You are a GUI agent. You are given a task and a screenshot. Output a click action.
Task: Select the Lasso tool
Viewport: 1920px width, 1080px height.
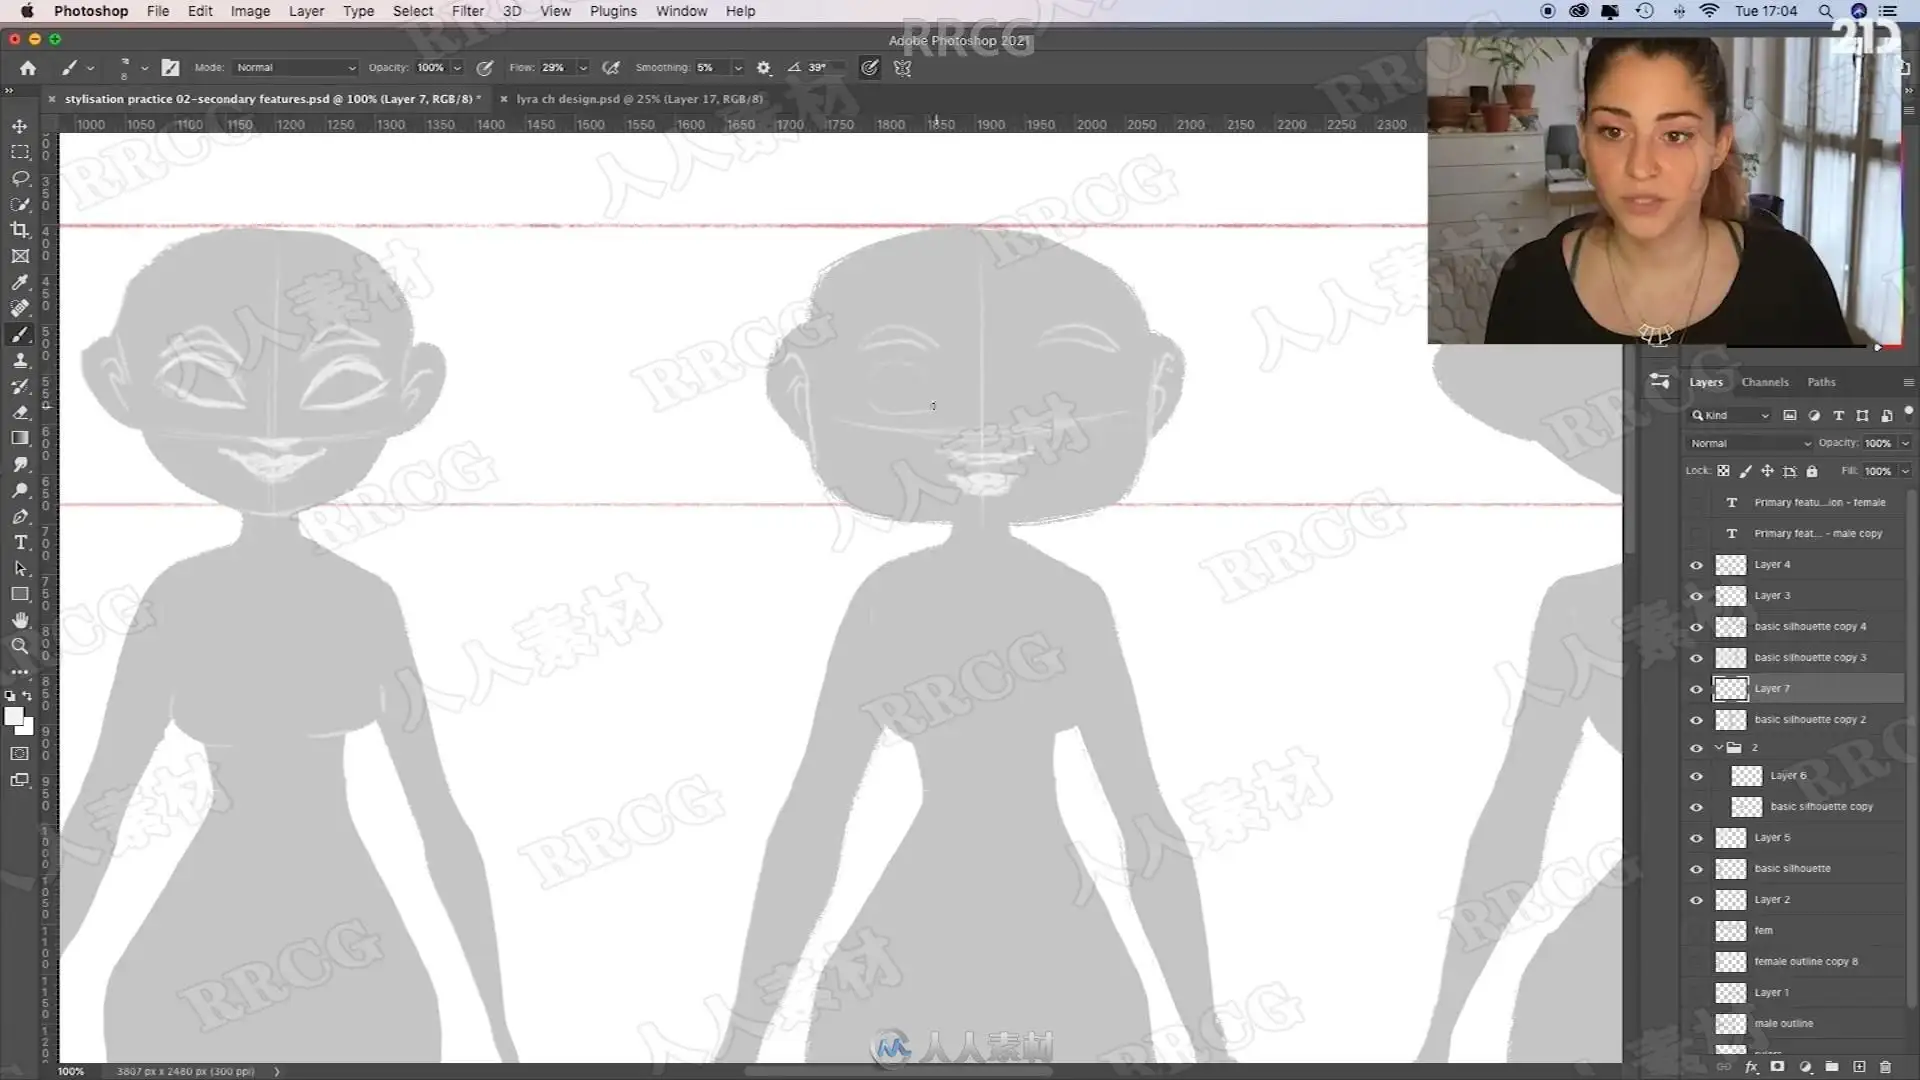pyautogui.click(x=19, y=178)
